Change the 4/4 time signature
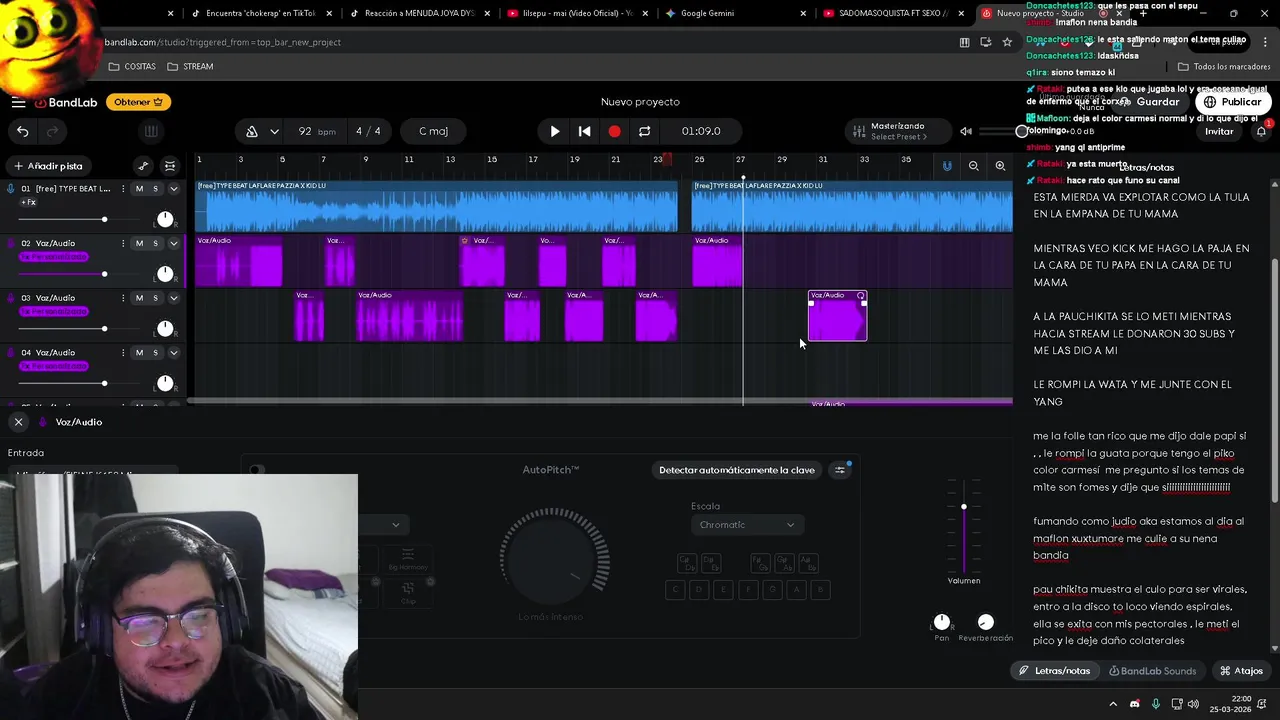 (368, 131)
